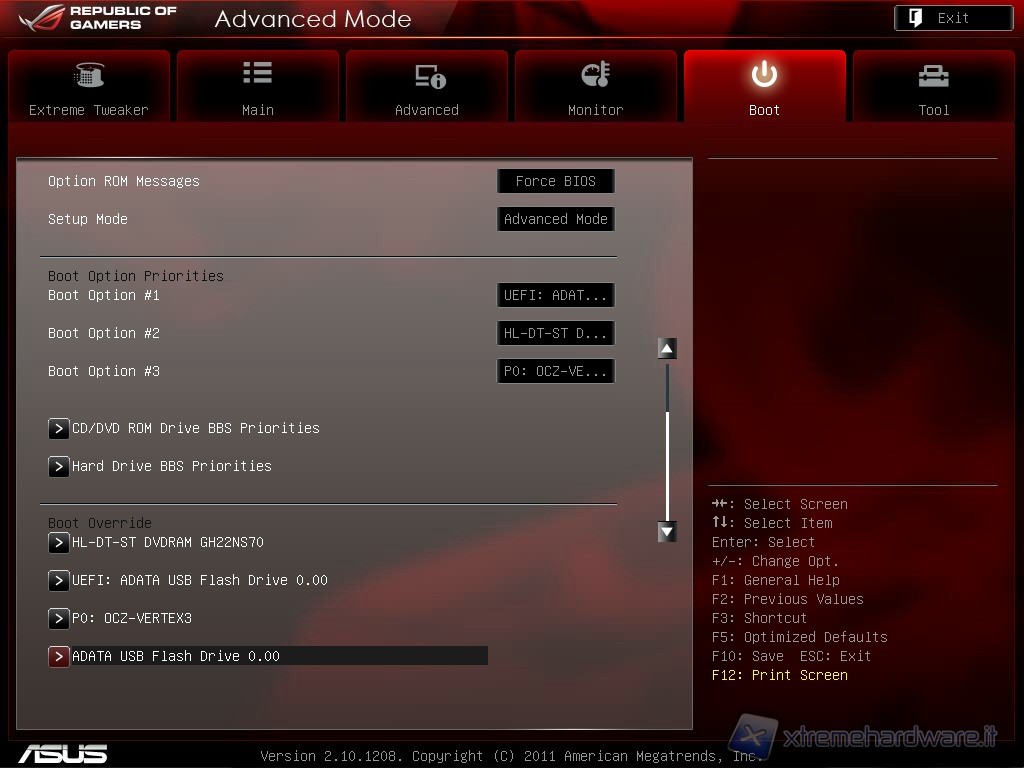Open Boot Option #2 selection

(x=555, y=333)
